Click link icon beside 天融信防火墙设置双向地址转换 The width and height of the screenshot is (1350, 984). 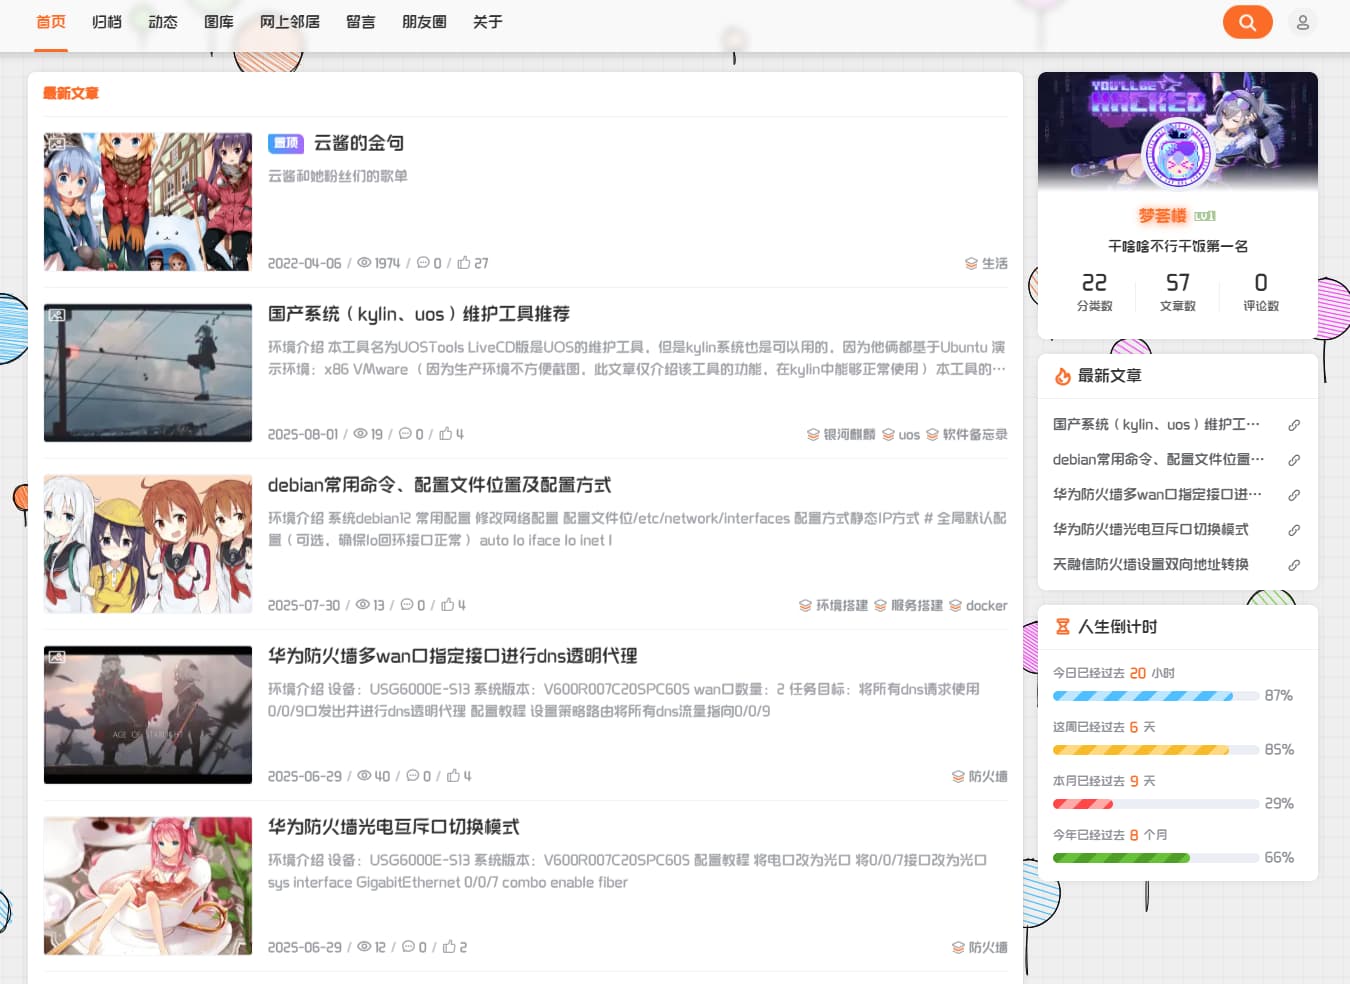click(x=1294, y=565)
